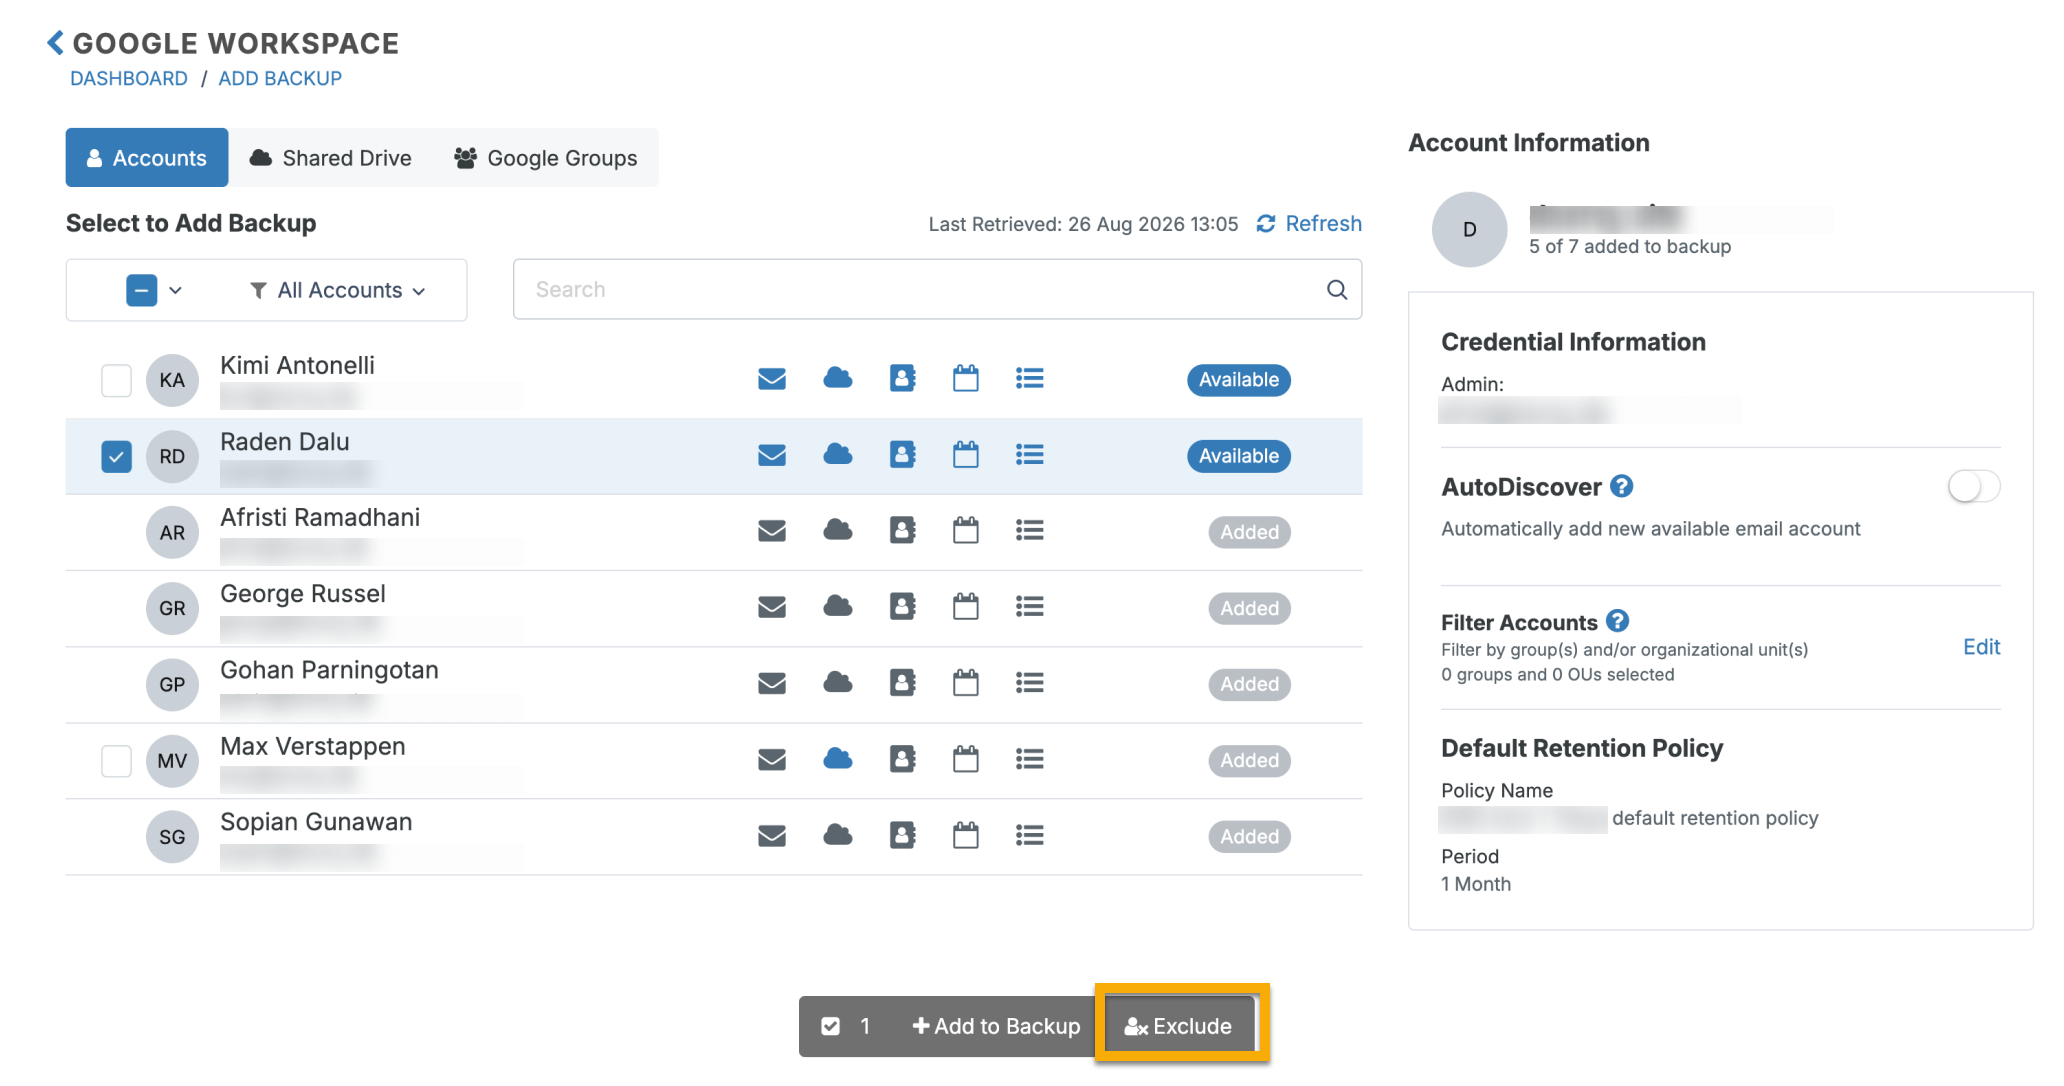This screenshot has width=2064, height=1086.
Task: Click calendar icon for George Russel
Action: click(966, 606)
